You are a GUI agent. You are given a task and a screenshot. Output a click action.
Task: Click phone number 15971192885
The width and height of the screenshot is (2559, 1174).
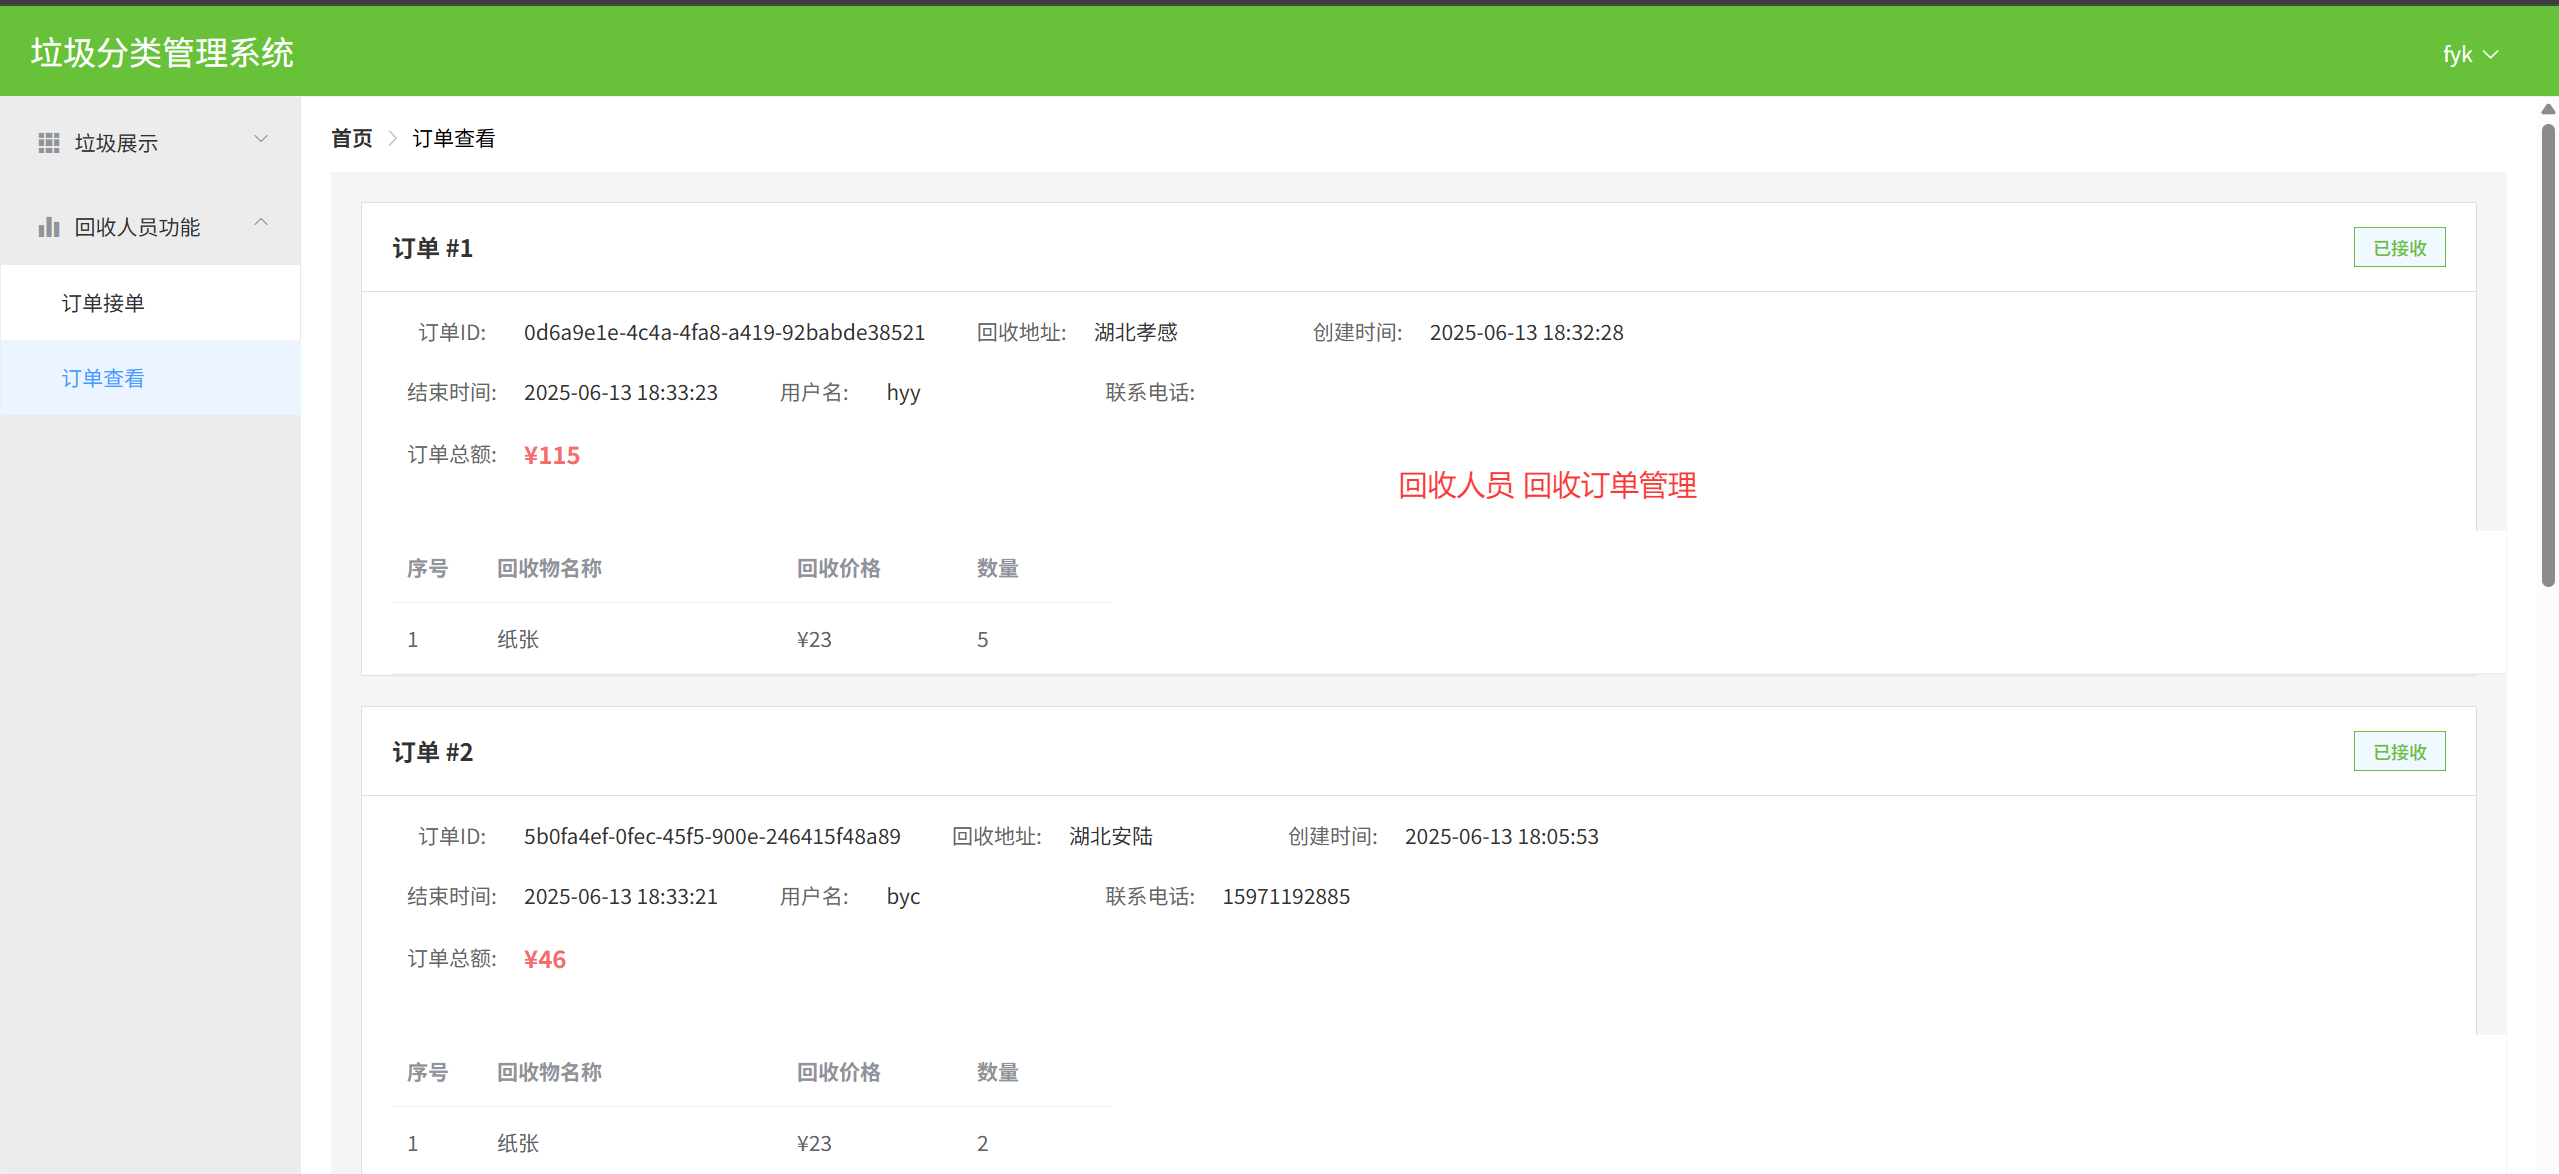pos(1286,896)
